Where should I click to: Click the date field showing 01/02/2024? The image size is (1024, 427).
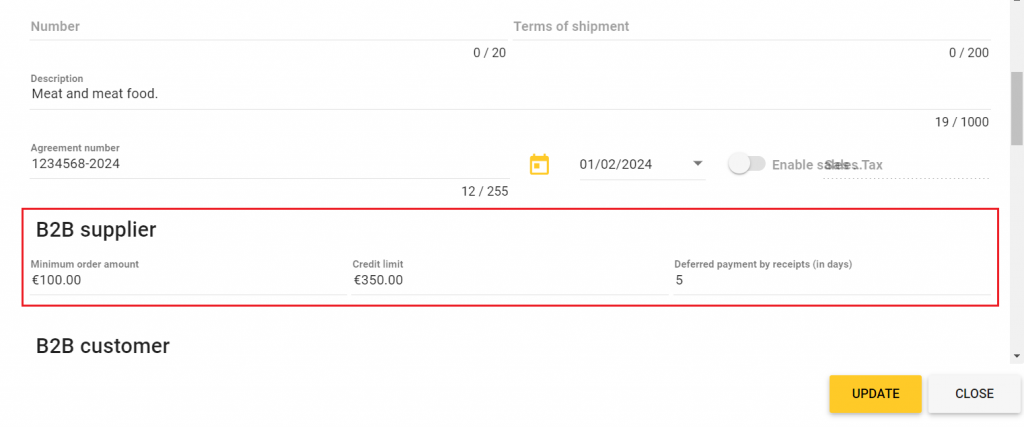628,164
